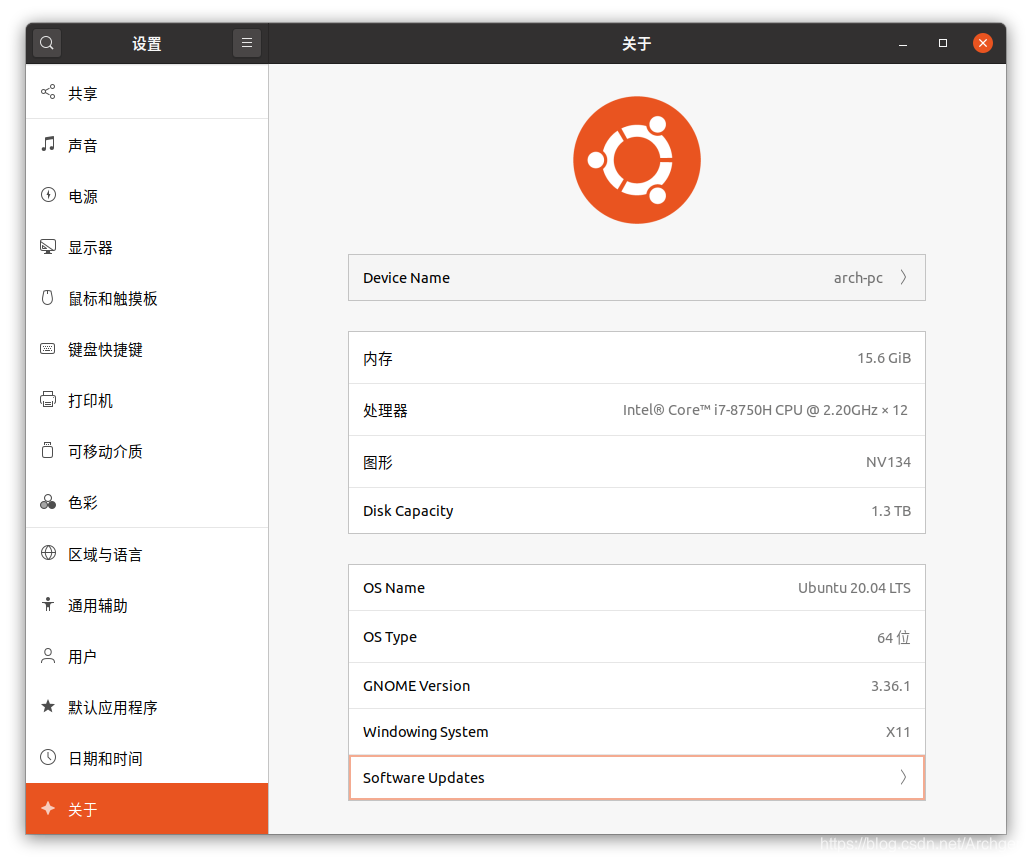Click the Disk Capacity value 1.3 TB
Viewport: 1032px width, 863px height.
coord(891,511)
